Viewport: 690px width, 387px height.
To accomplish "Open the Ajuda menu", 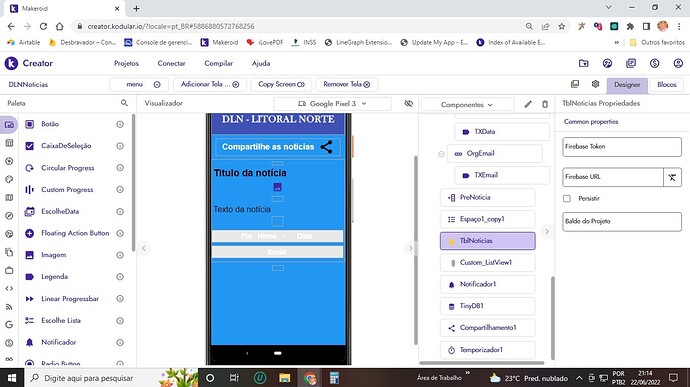I will point(261,63).
